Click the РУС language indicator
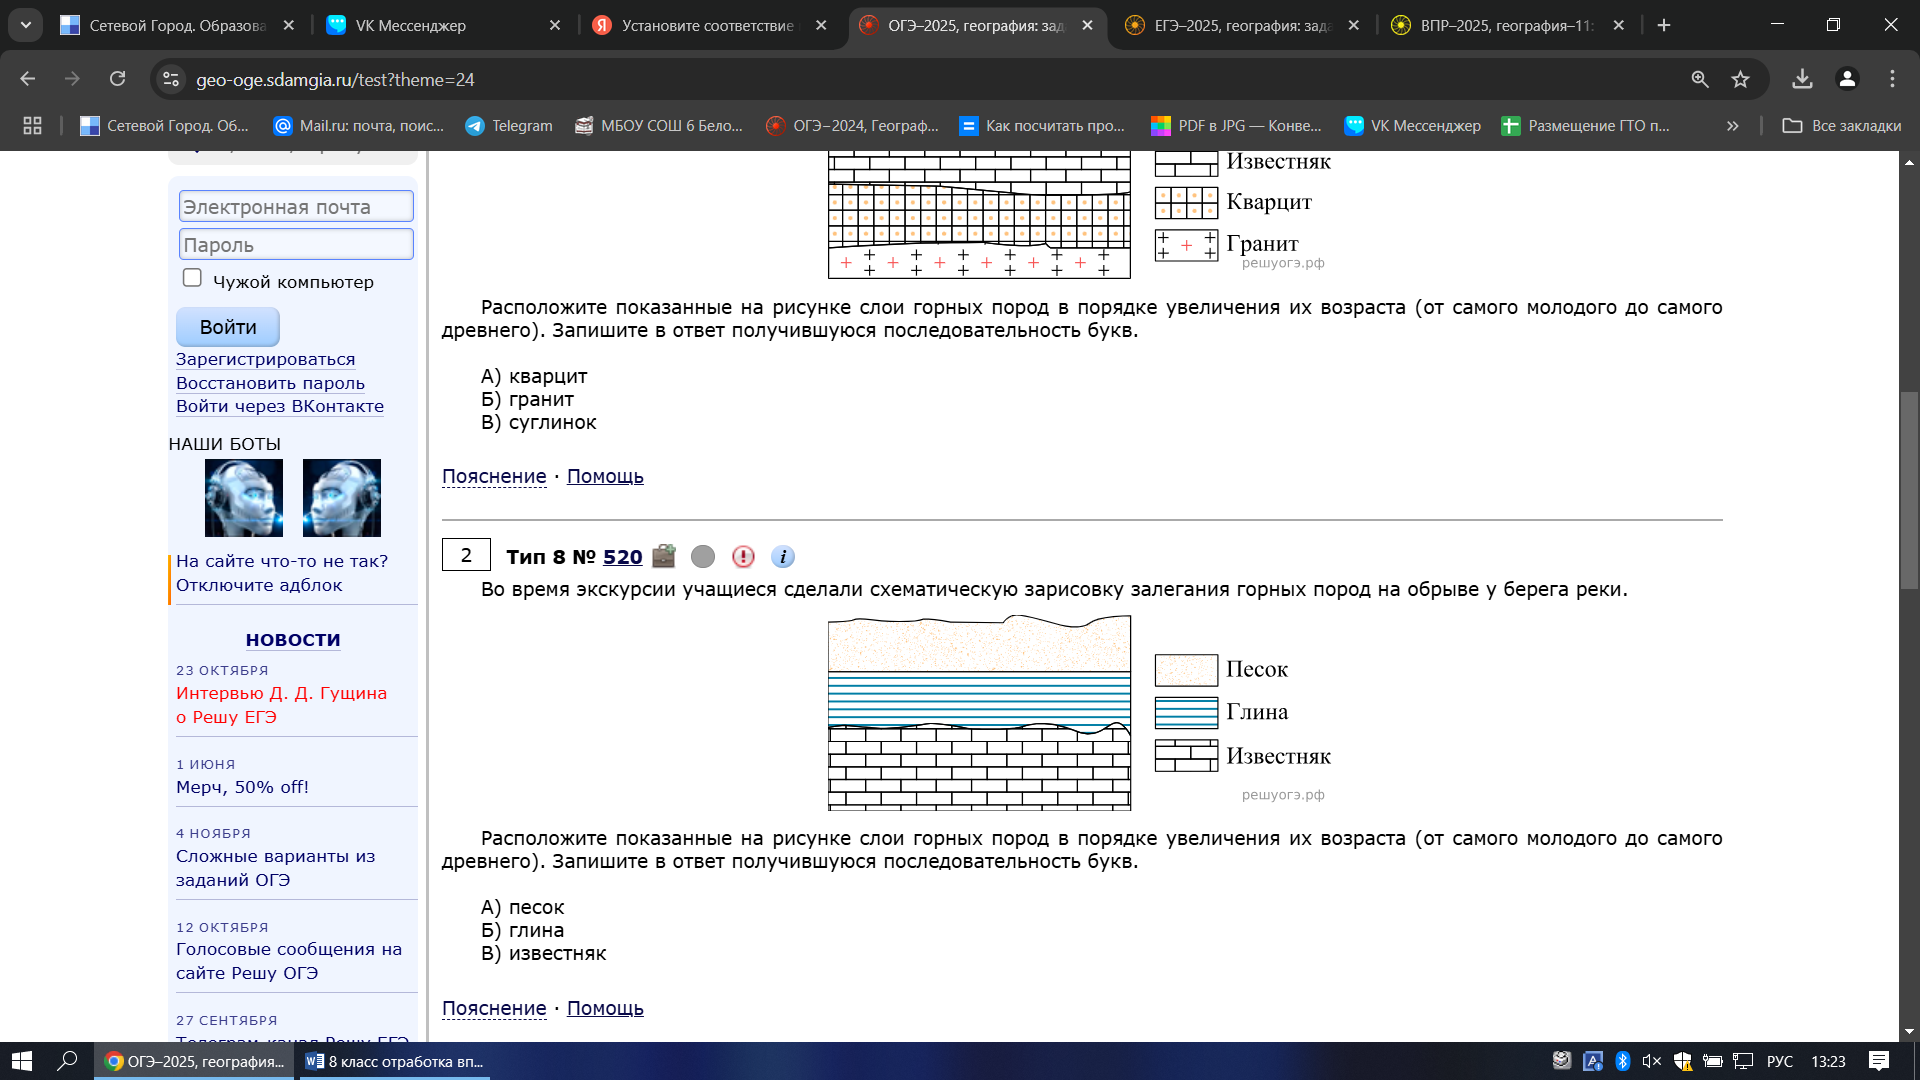1920x1080 pixels. point(1780,1061)
